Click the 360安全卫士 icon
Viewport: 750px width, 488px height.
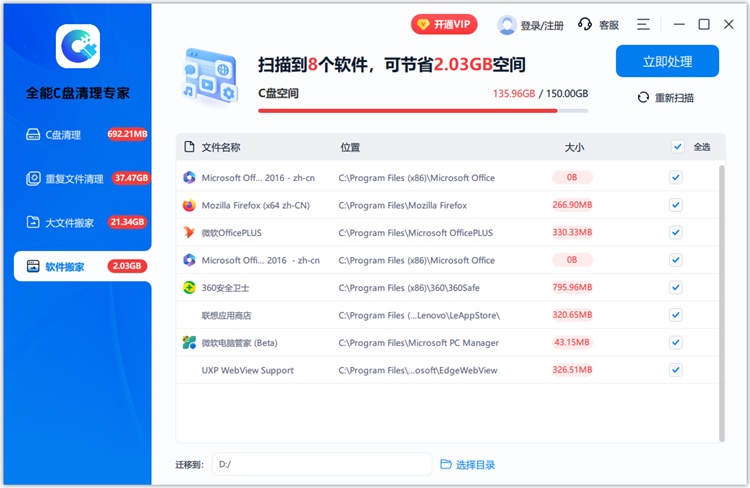coord(189,288)
